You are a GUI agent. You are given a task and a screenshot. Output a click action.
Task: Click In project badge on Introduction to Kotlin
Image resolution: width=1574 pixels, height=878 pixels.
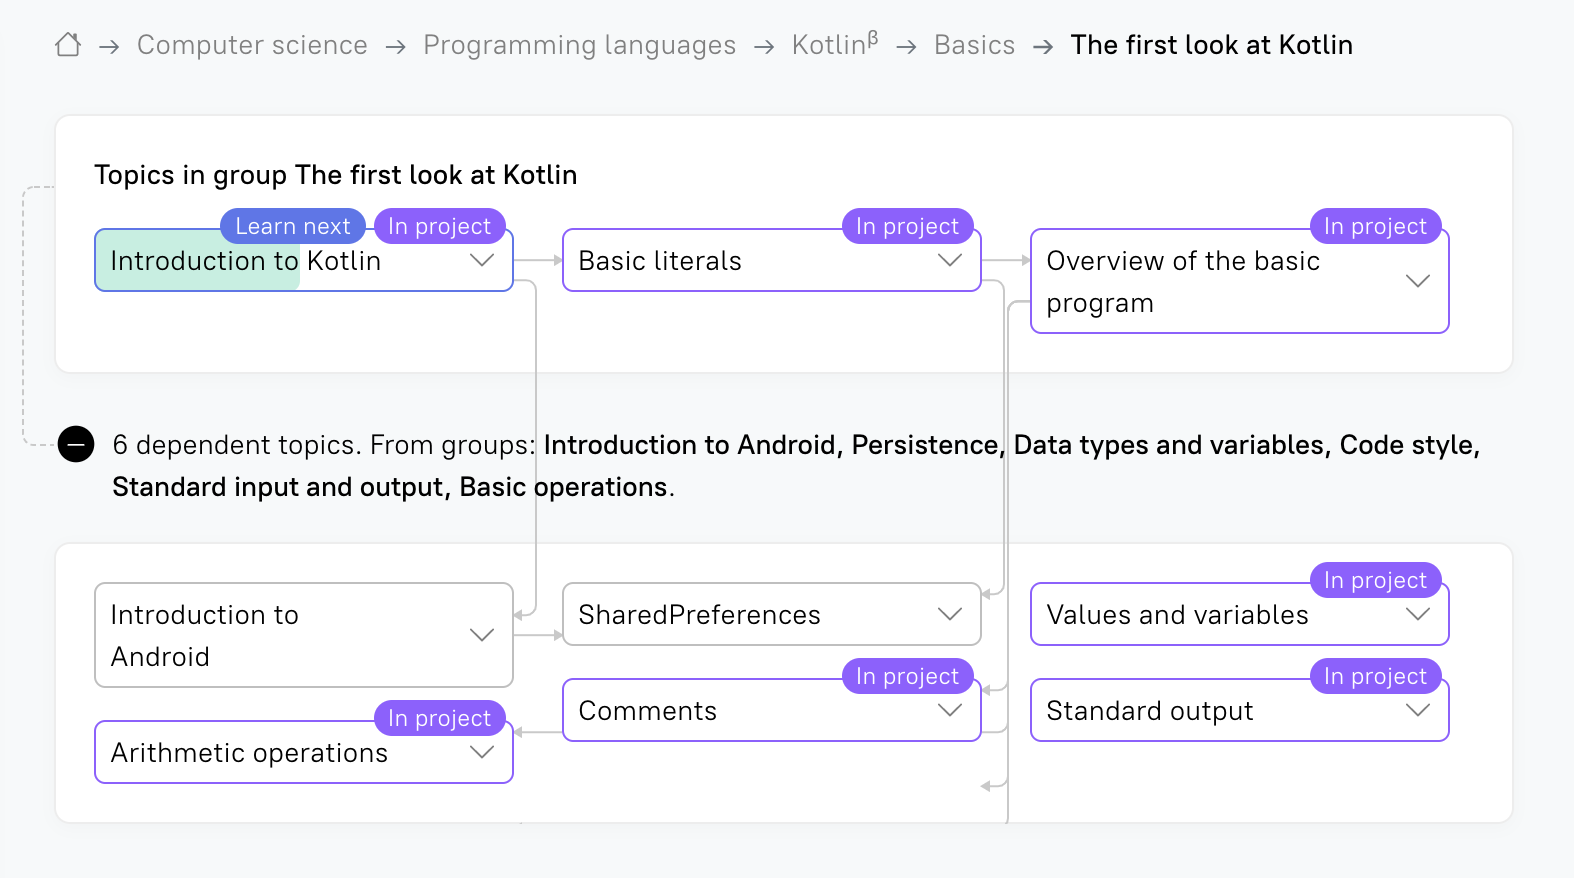click(440, 226)
